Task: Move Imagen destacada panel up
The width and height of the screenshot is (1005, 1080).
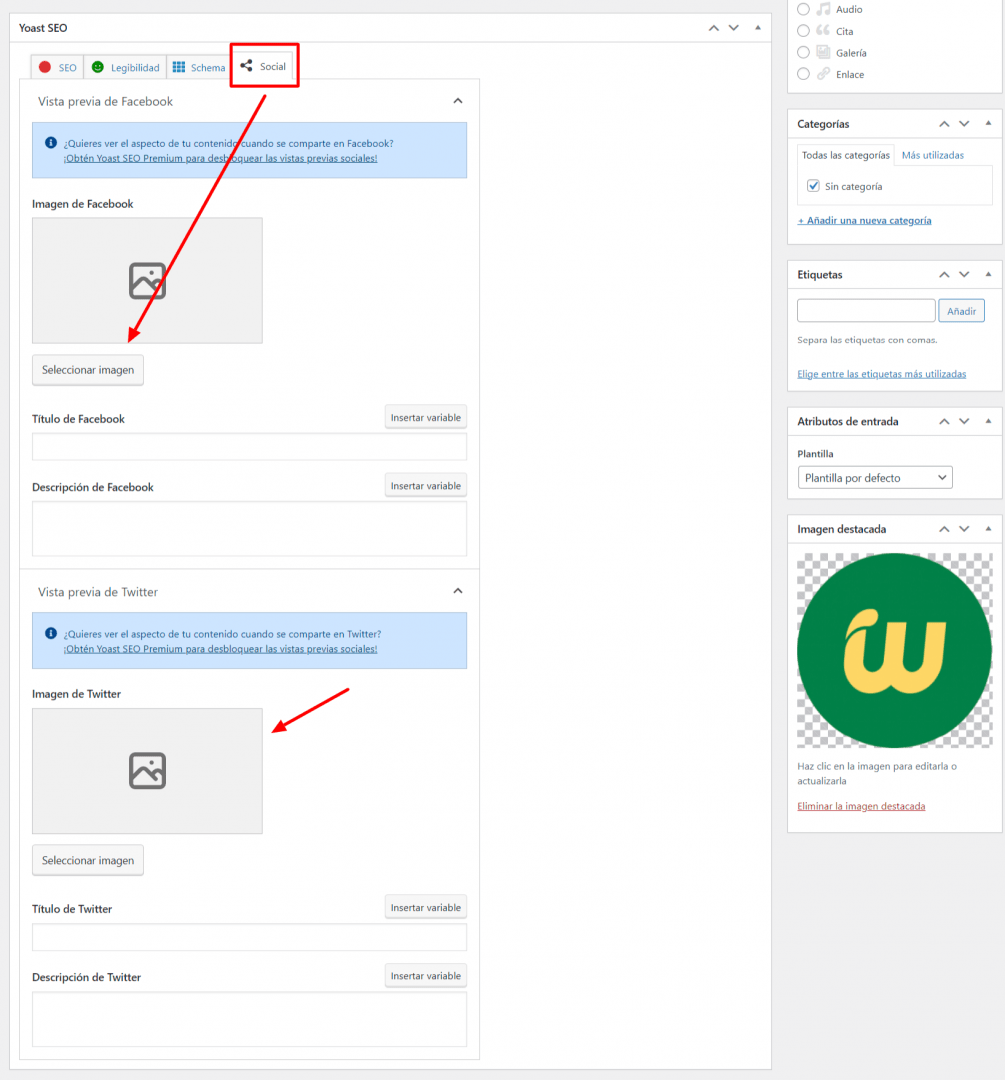Action: point(944,529)
